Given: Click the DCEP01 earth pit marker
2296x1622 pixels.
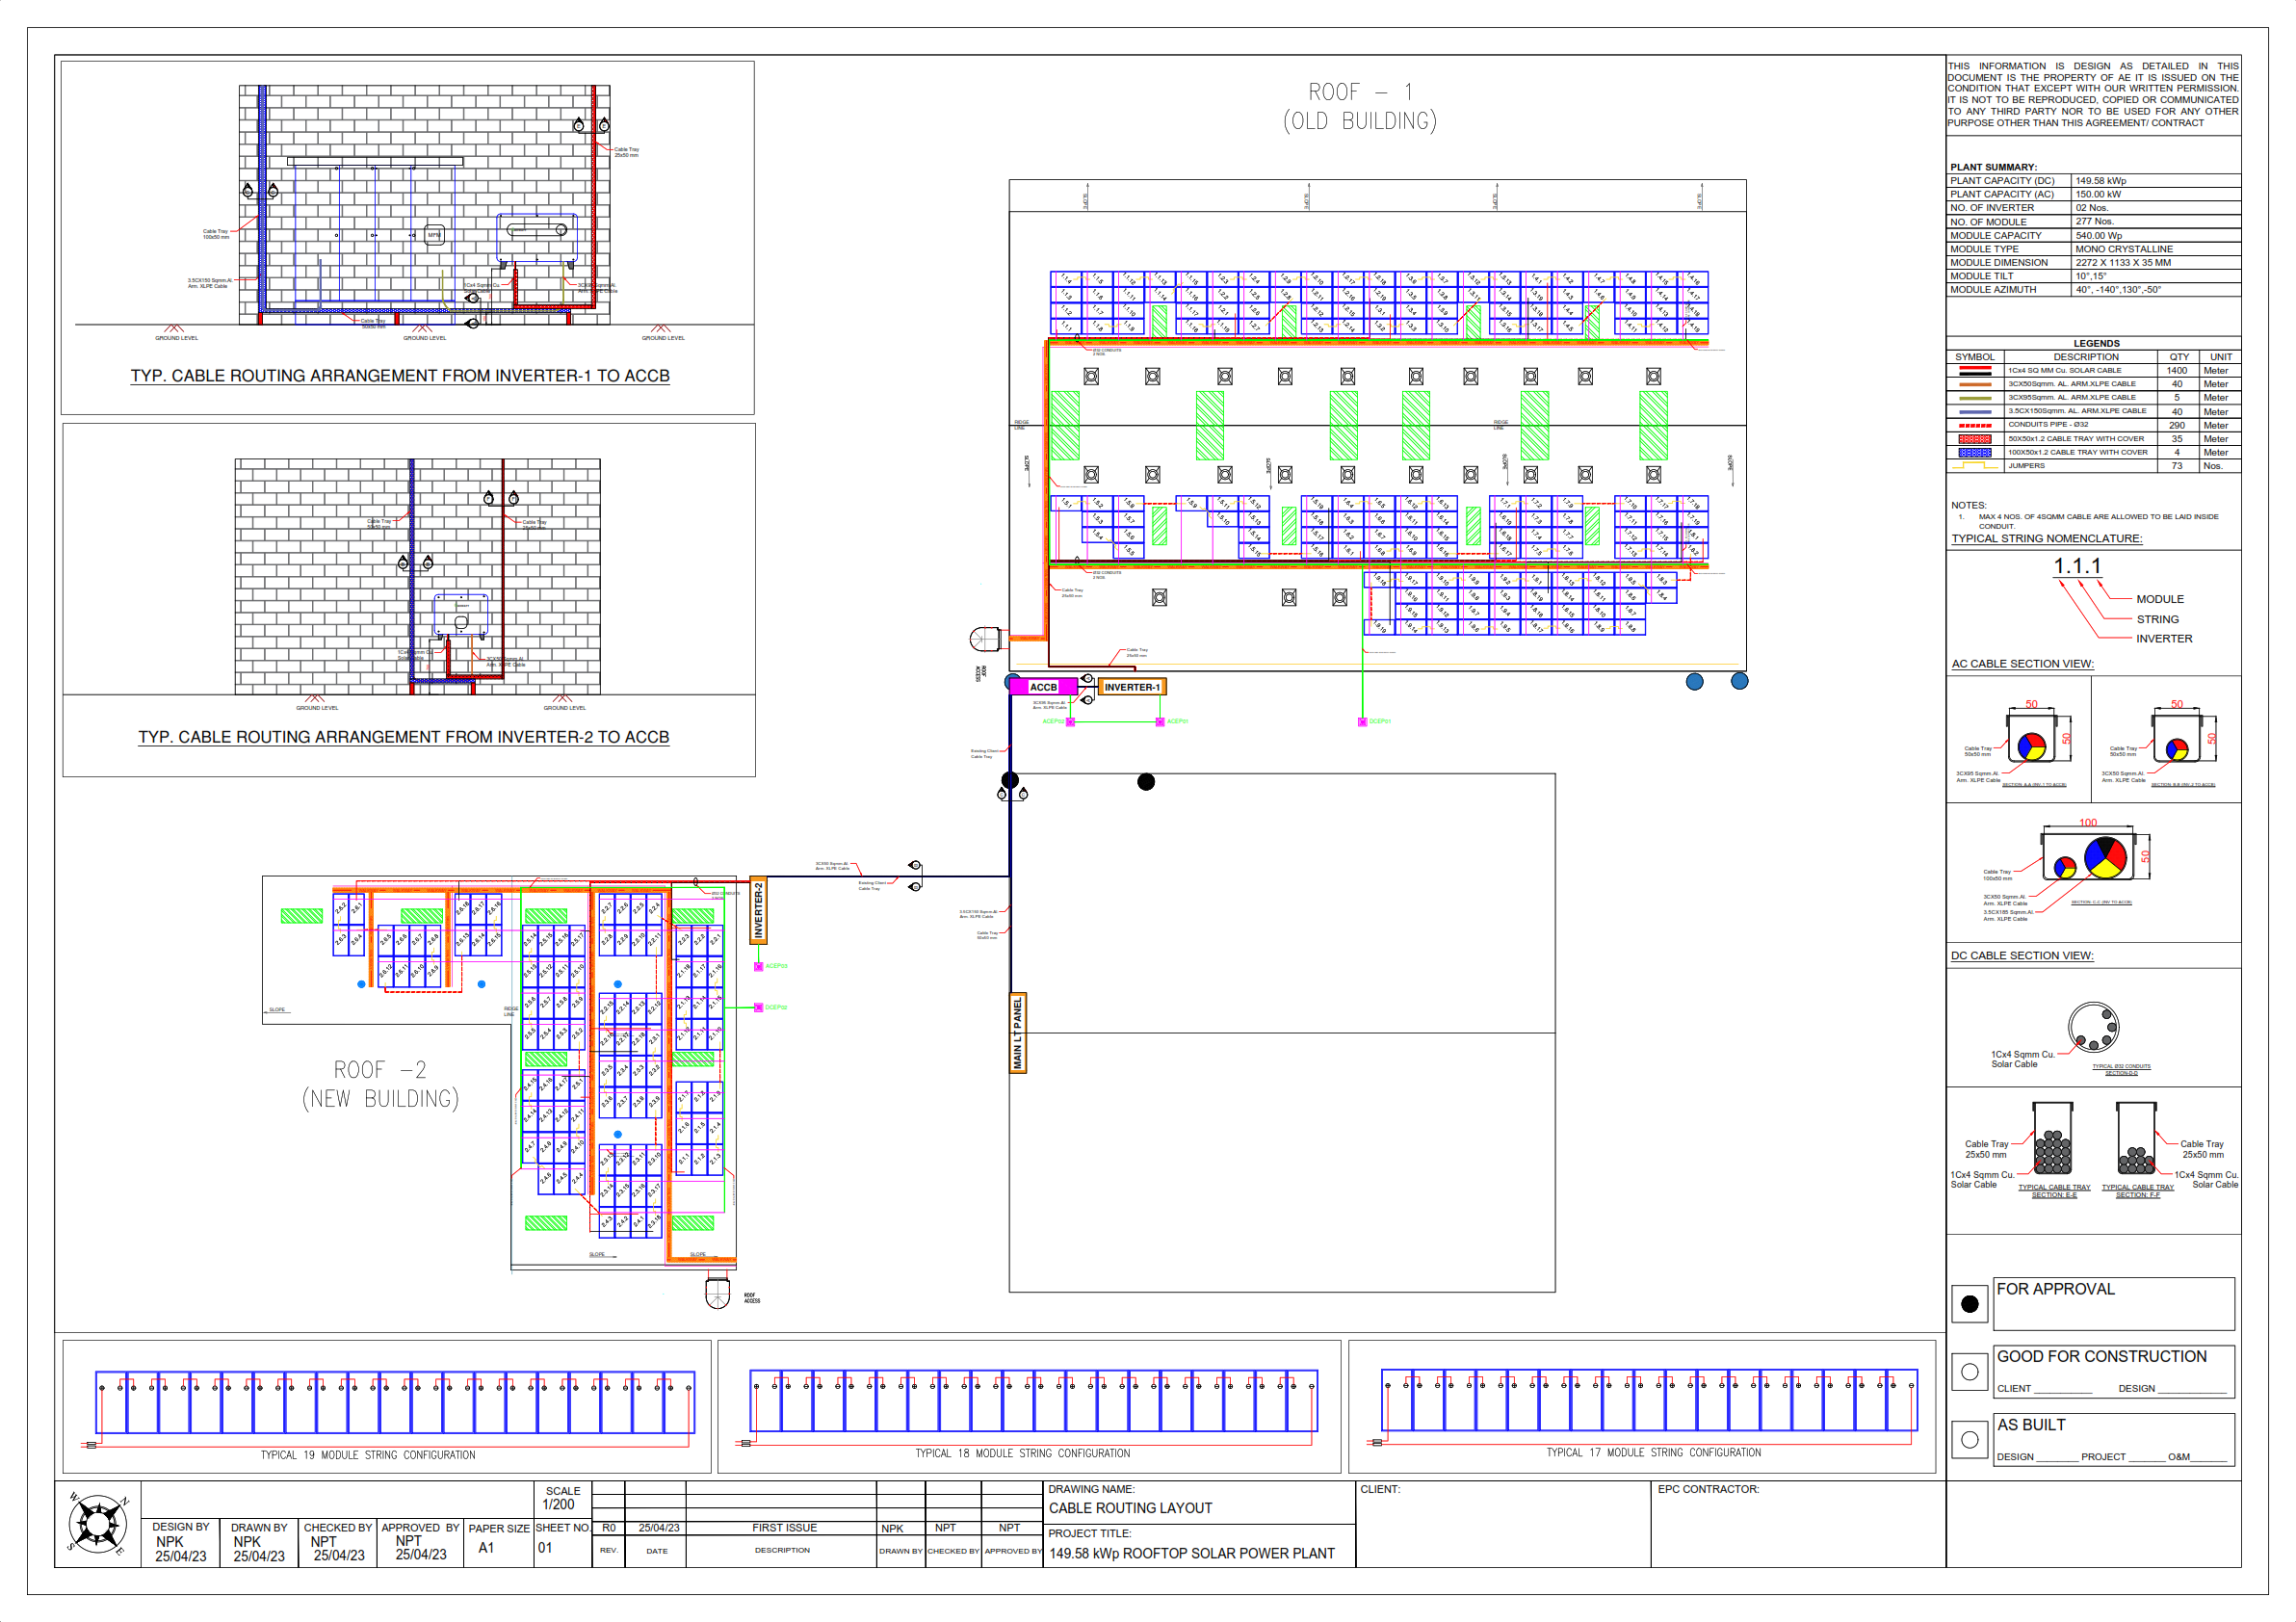Looking at the screenshot, I should pyautogui.click(x=1362, y=721).
